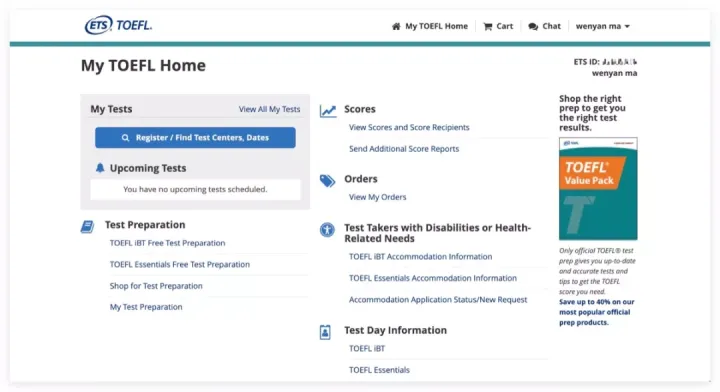
Task: Click the Orders section heading
Action: coord(360,179)
